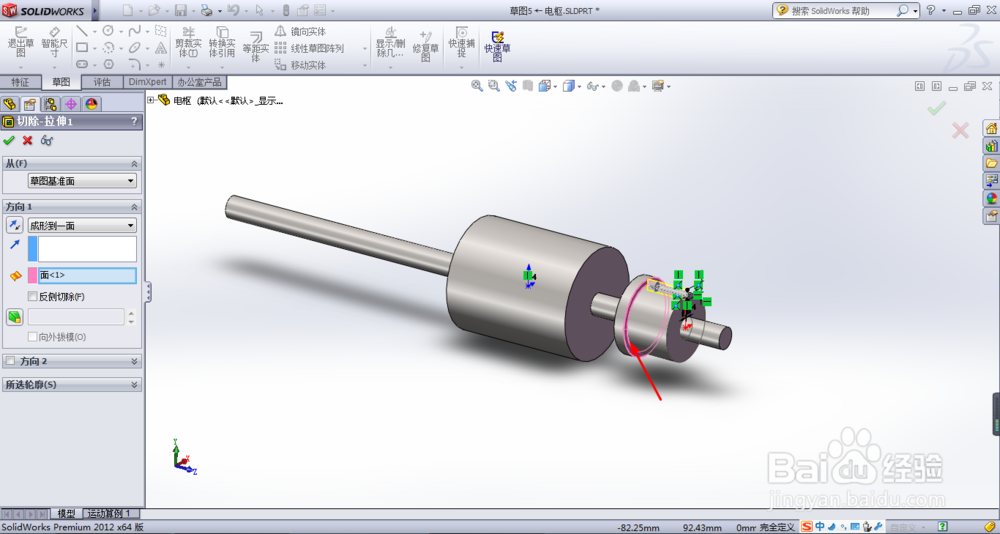The height and width of the screenshot is (534, 1000).
Task: Click Move Entities (移动实体)
Action: 300,65
